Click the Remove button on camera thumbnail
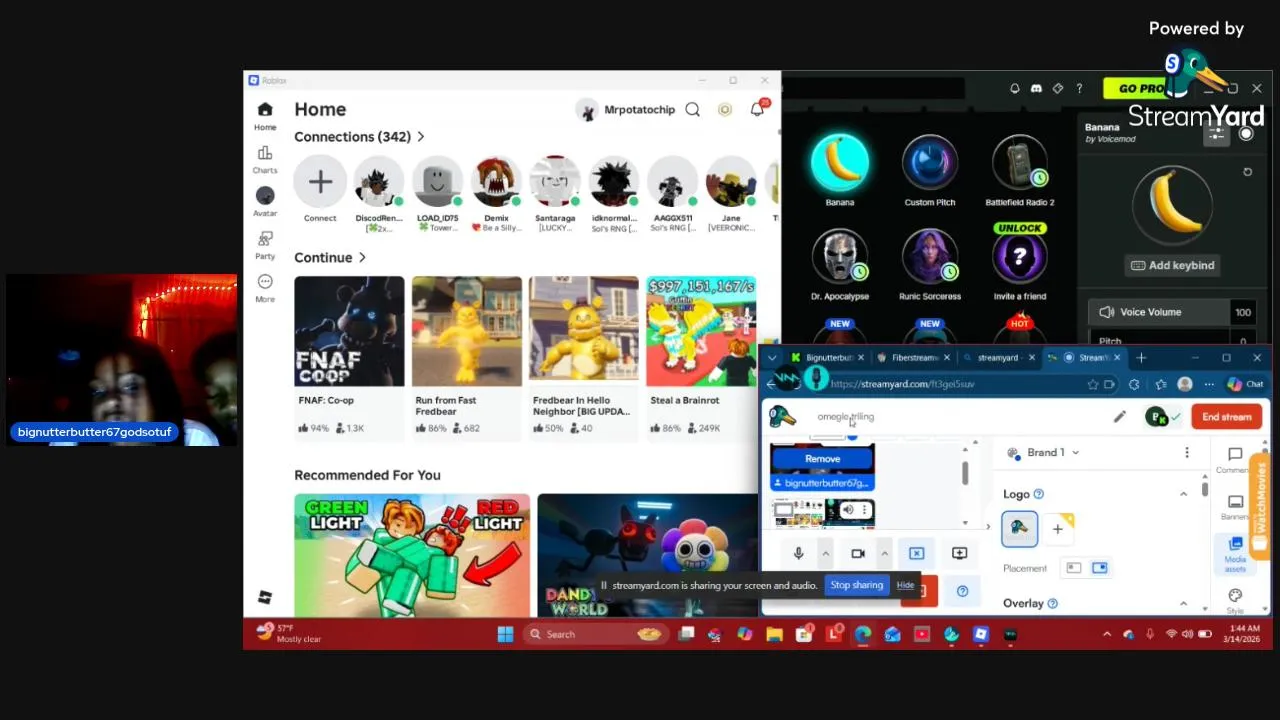This screenshot has height=720, width=1280. [x=822, y=459]
